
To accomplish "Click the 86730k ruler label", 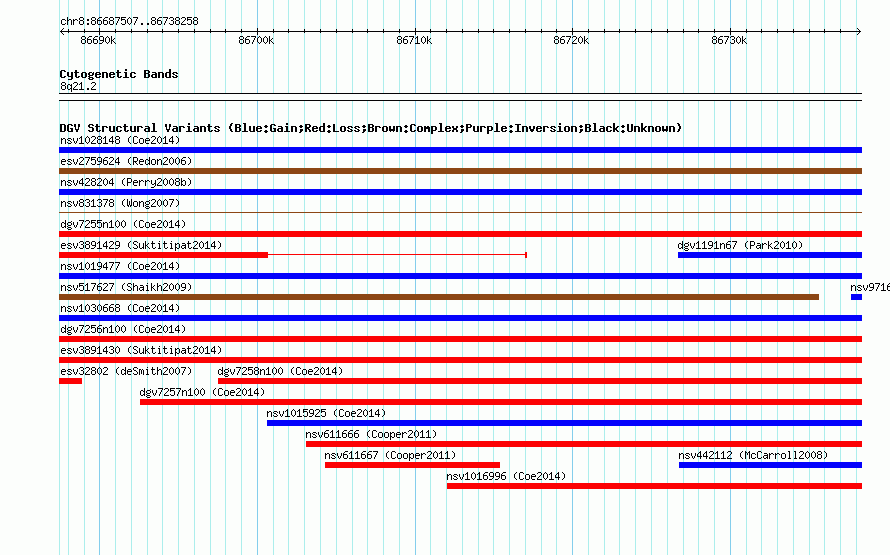I will pos(729,40).
